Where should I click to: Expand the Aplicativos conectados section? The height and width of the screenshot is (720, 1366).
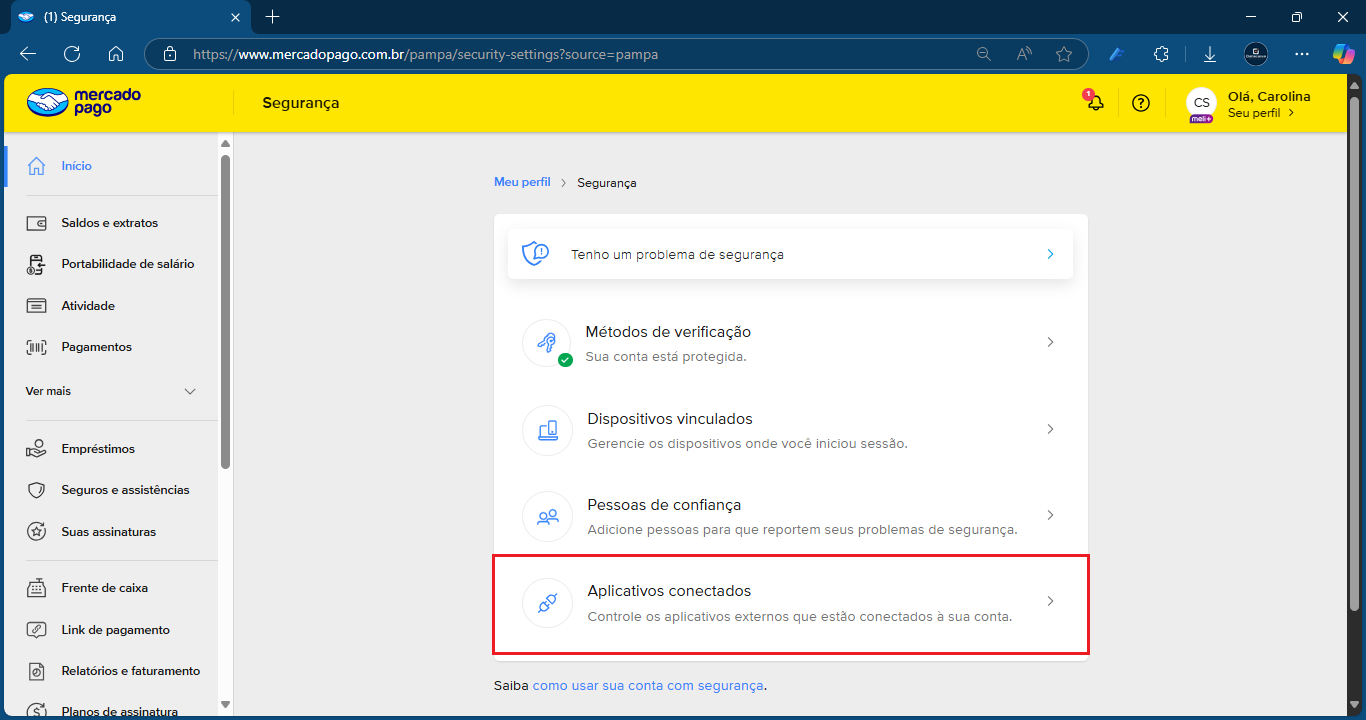(1050, 601)
